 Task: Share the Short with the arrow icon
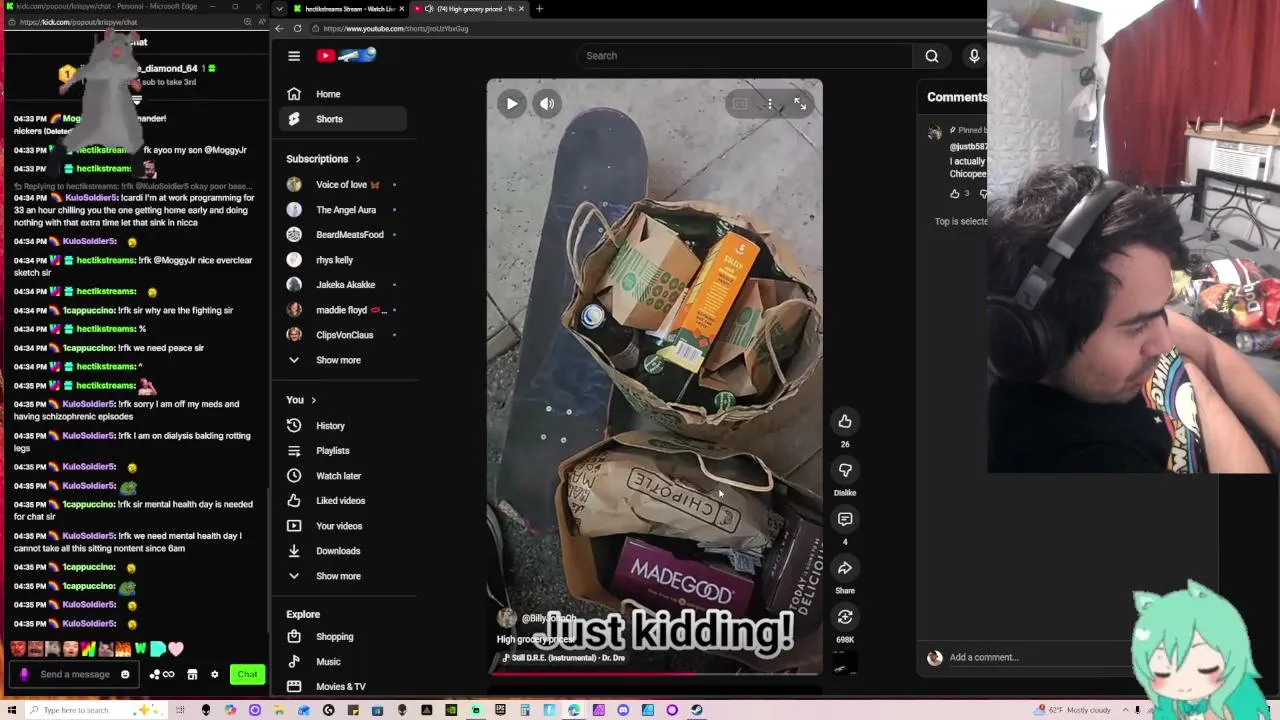[845, 568]
